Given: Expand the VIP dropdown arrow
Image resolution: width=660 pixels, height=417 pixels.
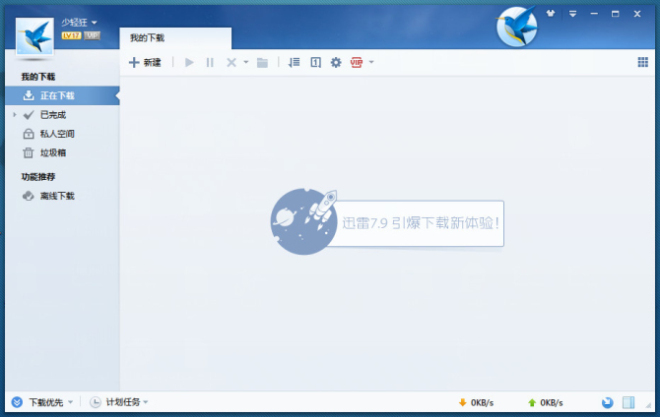Looking at the screenshot, I should [371, 62].
